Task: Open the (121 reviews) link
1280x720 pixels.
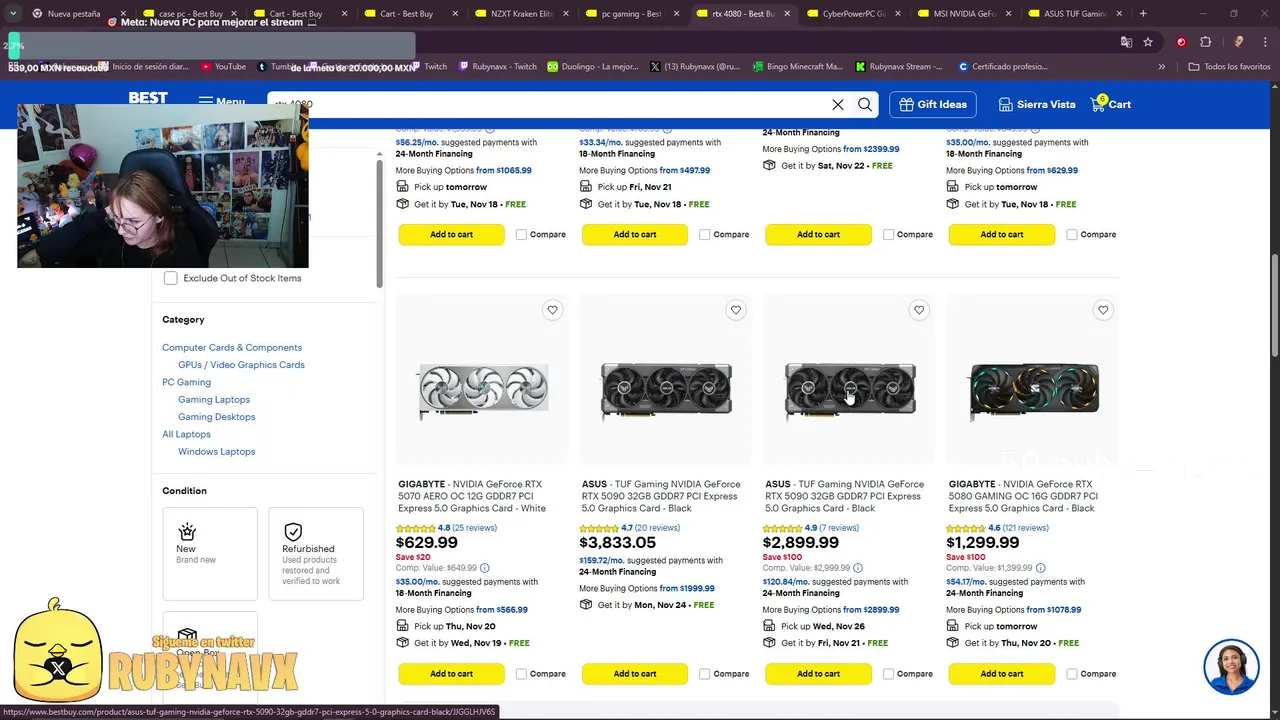Action: (1025, 528)
